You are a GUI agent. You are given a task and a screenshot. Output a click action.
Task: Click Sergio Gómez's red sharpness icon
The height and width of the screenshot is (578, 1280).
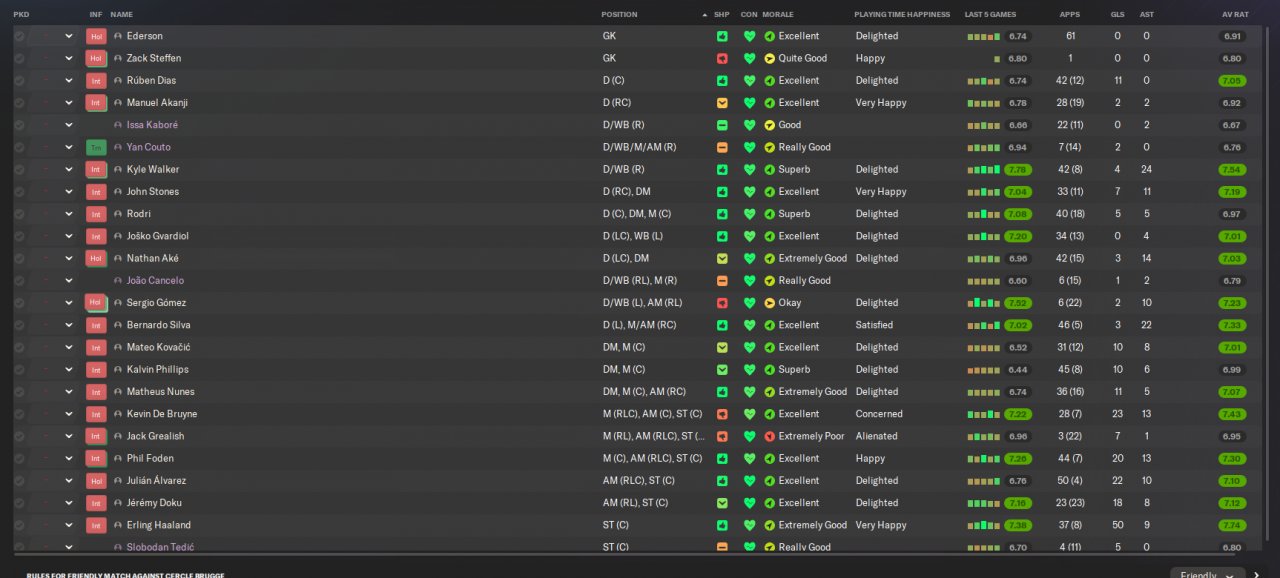coord(722,303)
